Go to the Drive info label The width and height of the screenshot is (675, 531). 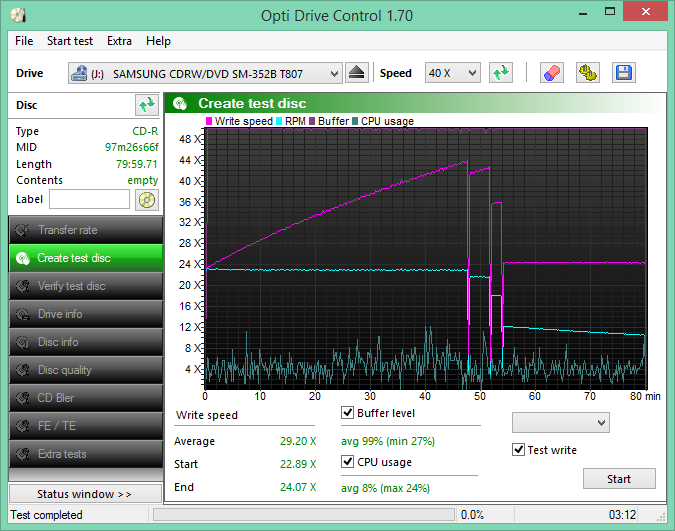60,314
